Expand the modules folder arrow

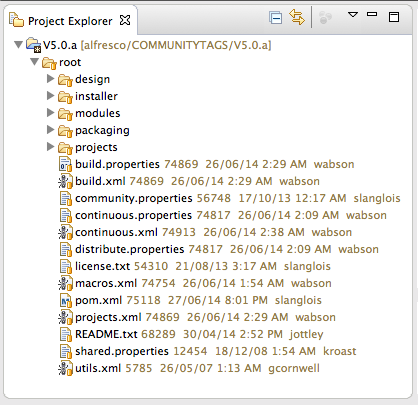point(50,113)
